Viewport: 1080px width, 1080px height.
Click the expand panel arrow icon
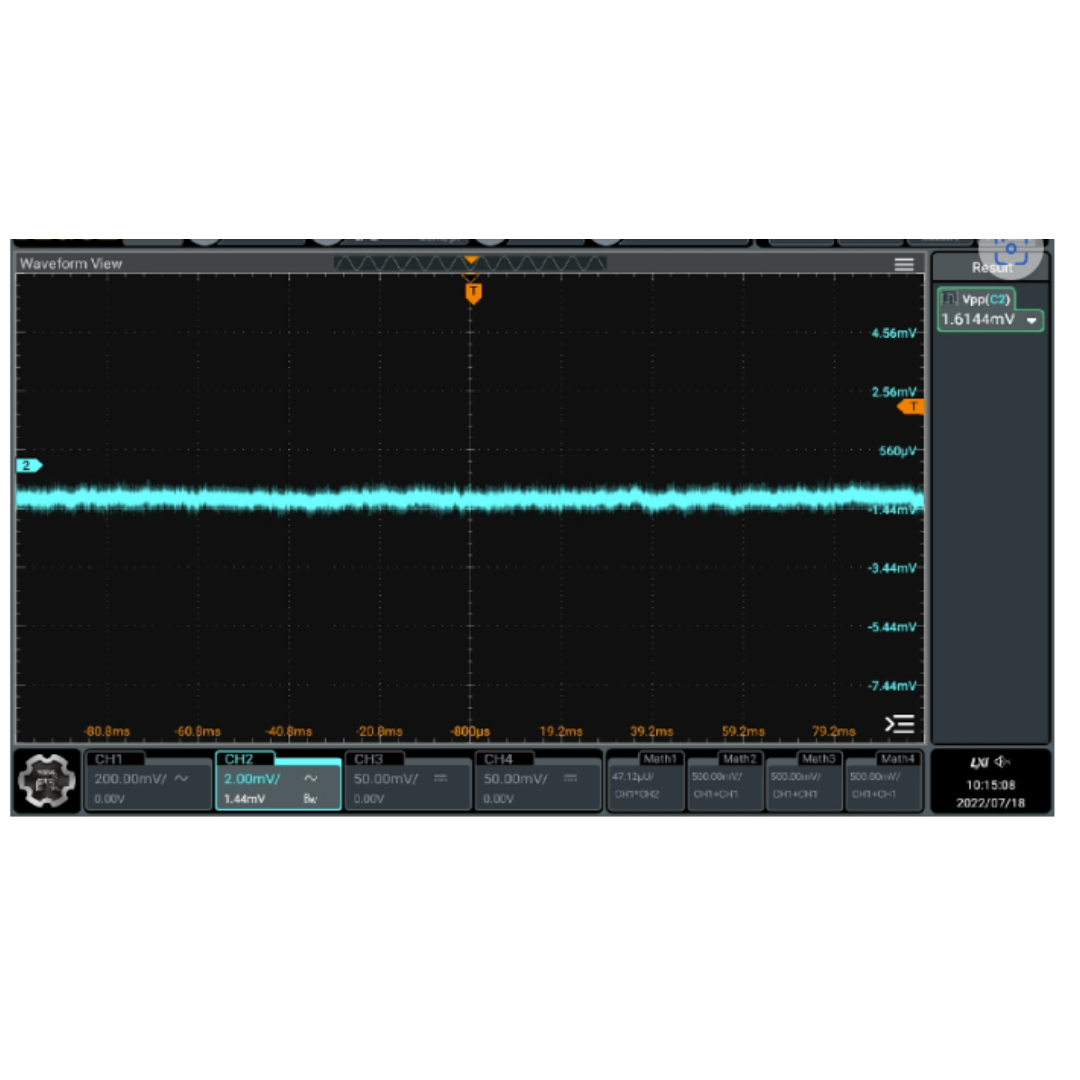[899, 724]
